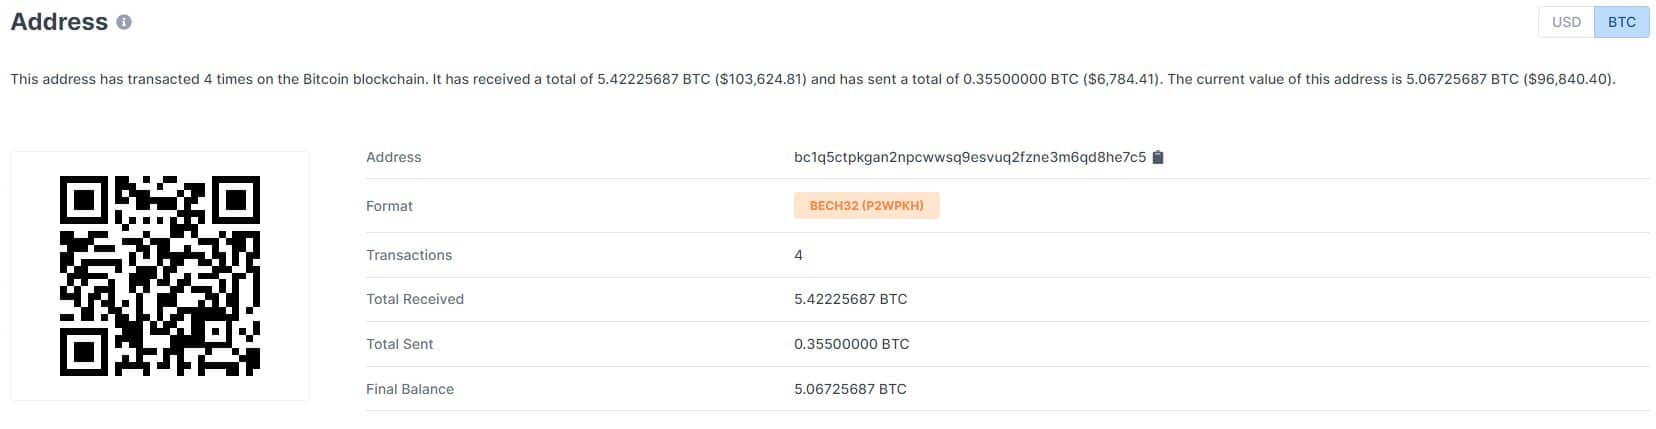Switch currency display to USD
This screenshot has height=429, width=1656.
[x=1566, y=22]
